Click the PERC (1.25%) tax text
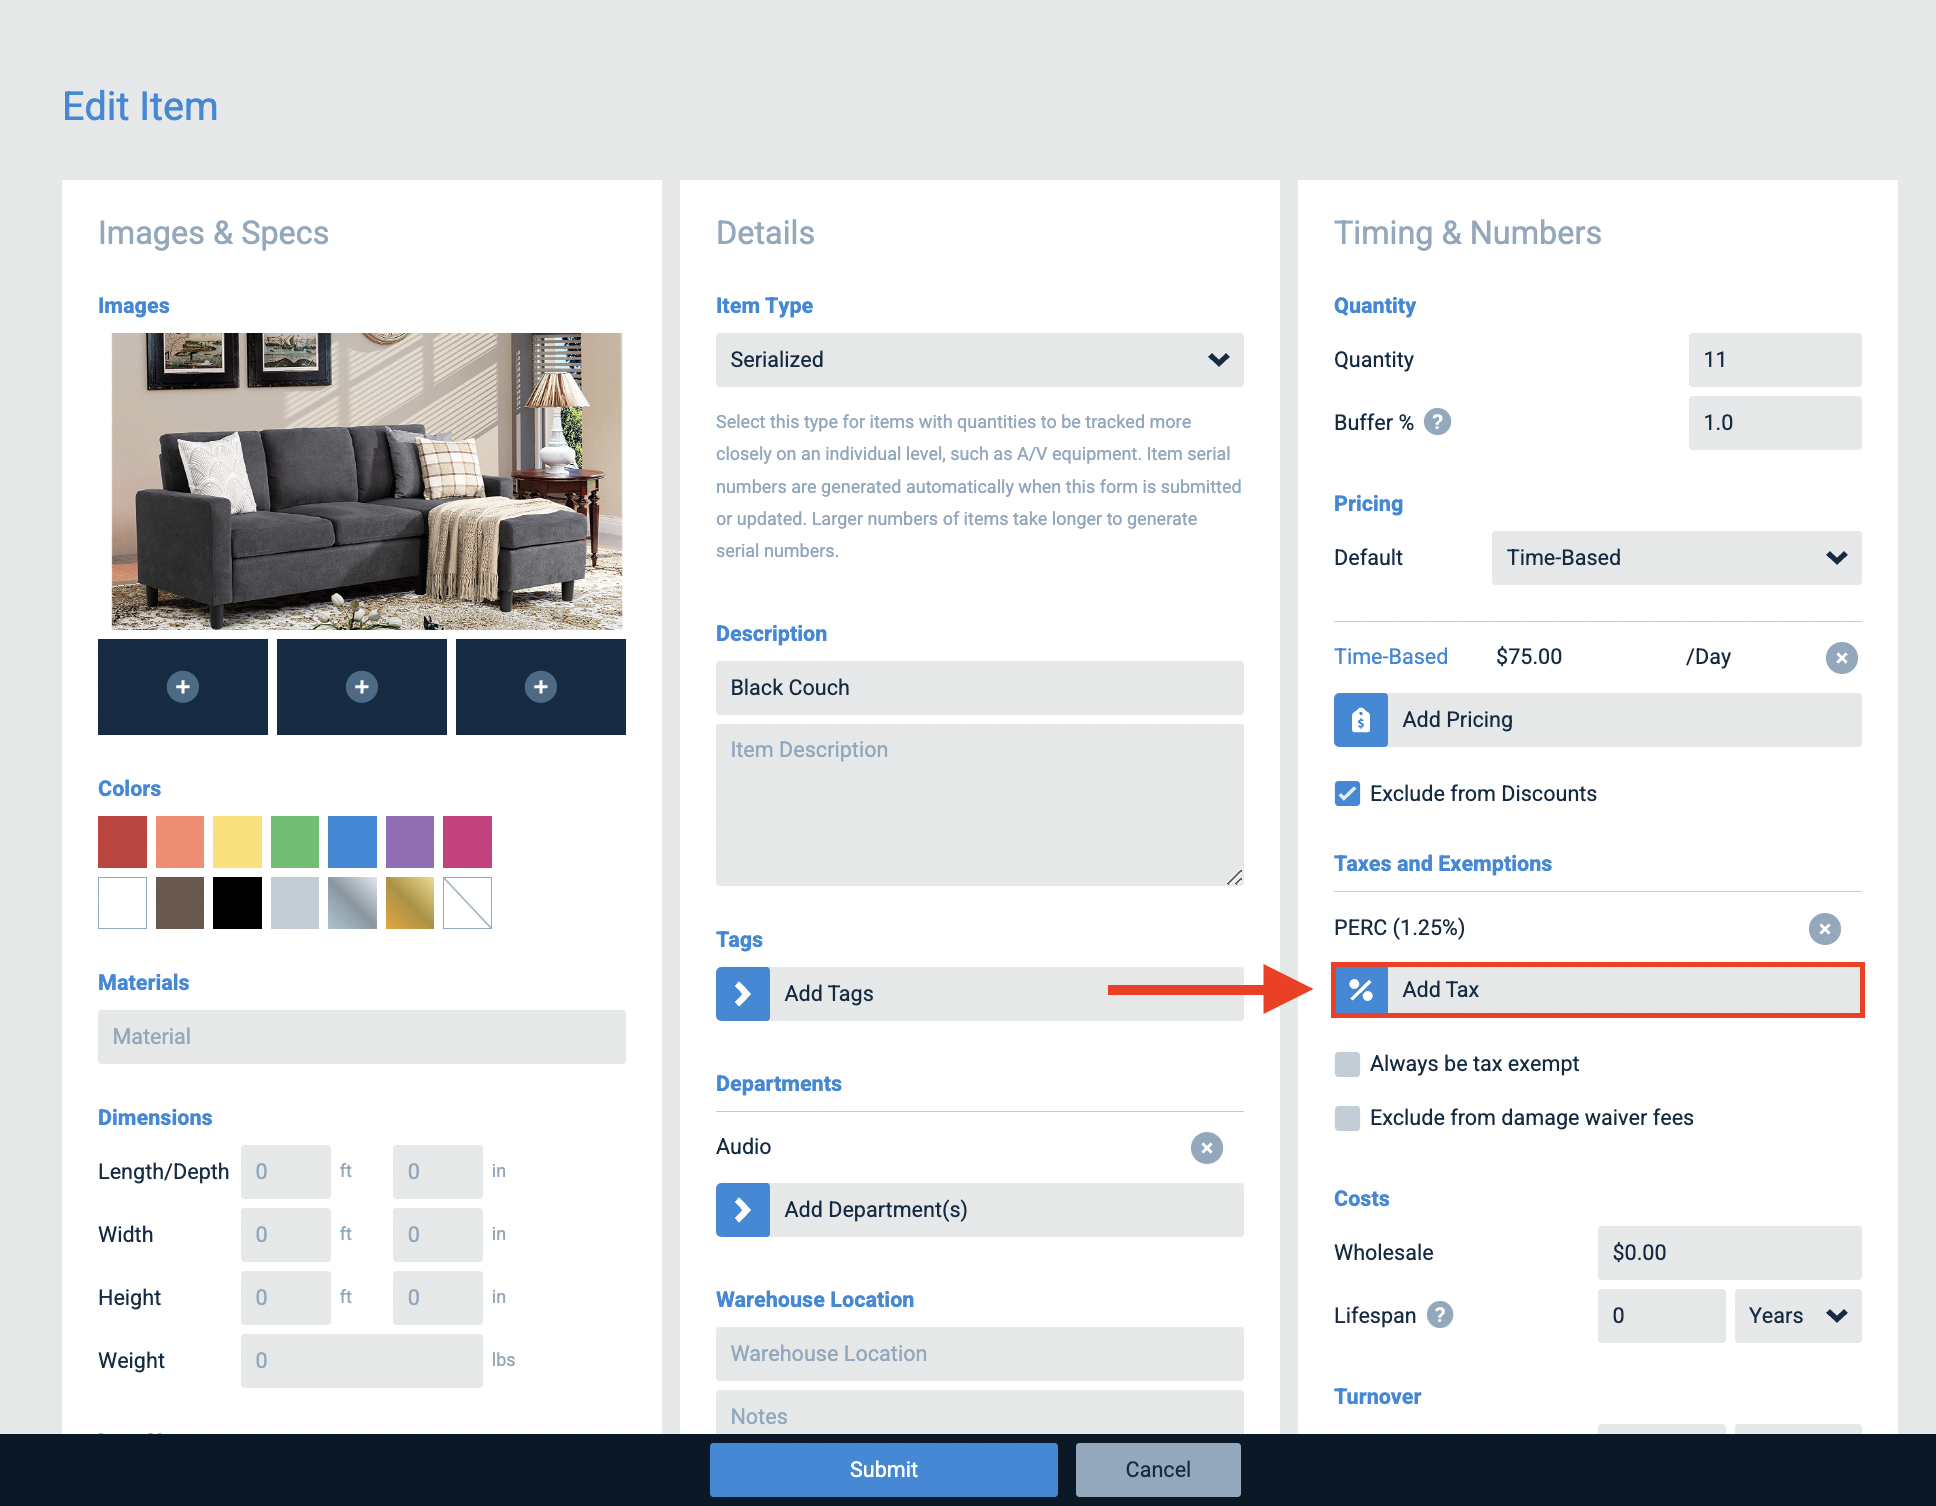 (x=1400, y=928)
